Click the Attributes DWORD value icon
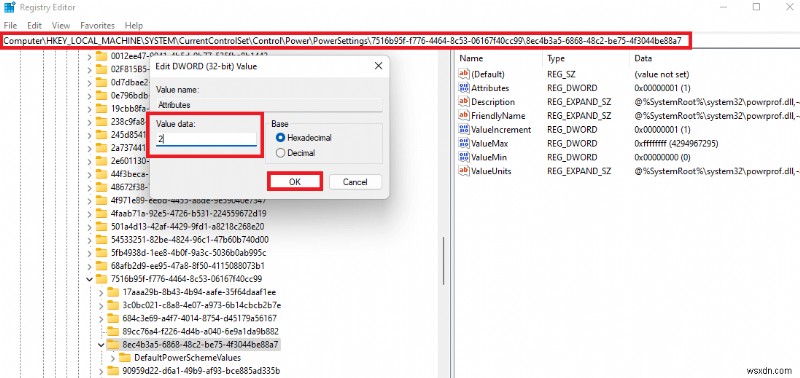This screenshot has width=800, height=378. (463, 88)
